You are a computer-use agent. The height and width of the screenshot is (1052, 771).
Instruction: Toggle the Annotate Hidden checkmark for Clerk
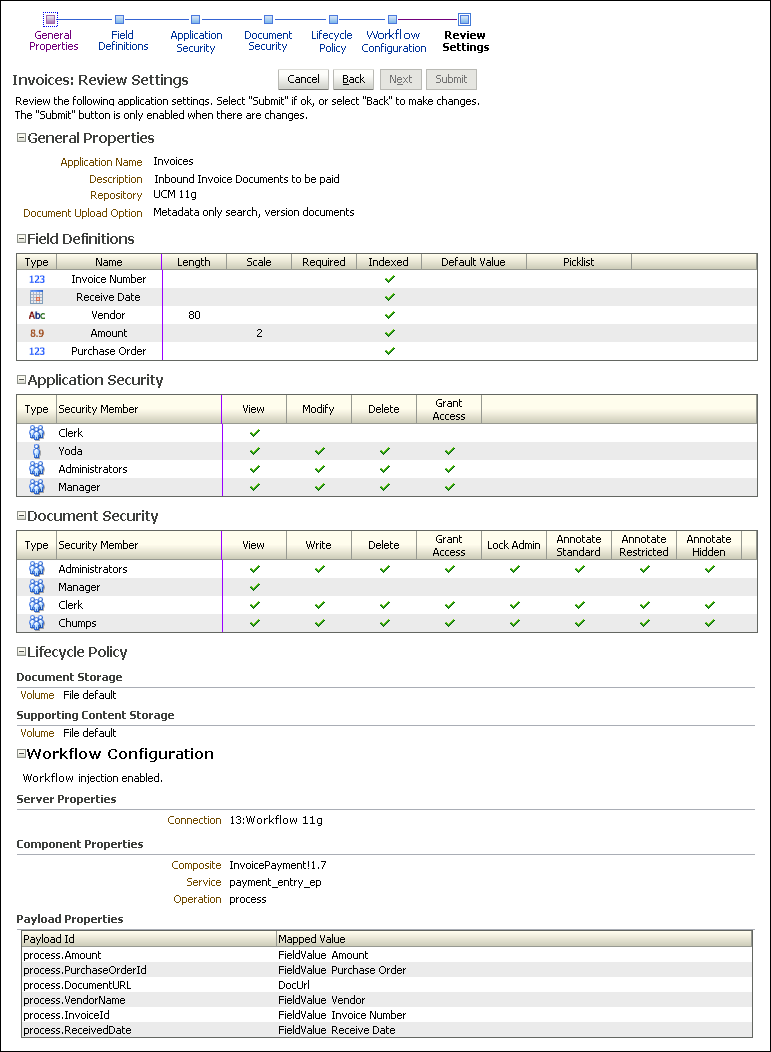(x=709, y=605)
